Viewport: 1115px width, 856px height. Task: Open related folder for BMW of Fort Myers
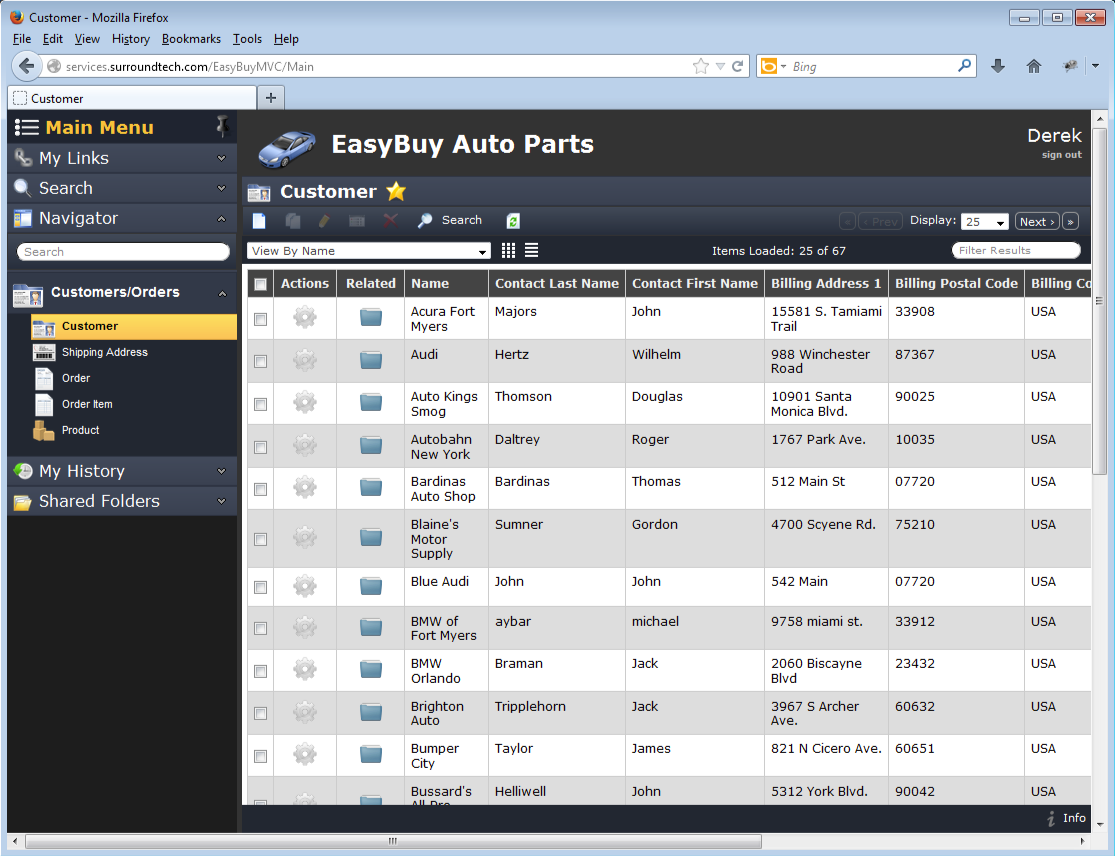point(370,627)
